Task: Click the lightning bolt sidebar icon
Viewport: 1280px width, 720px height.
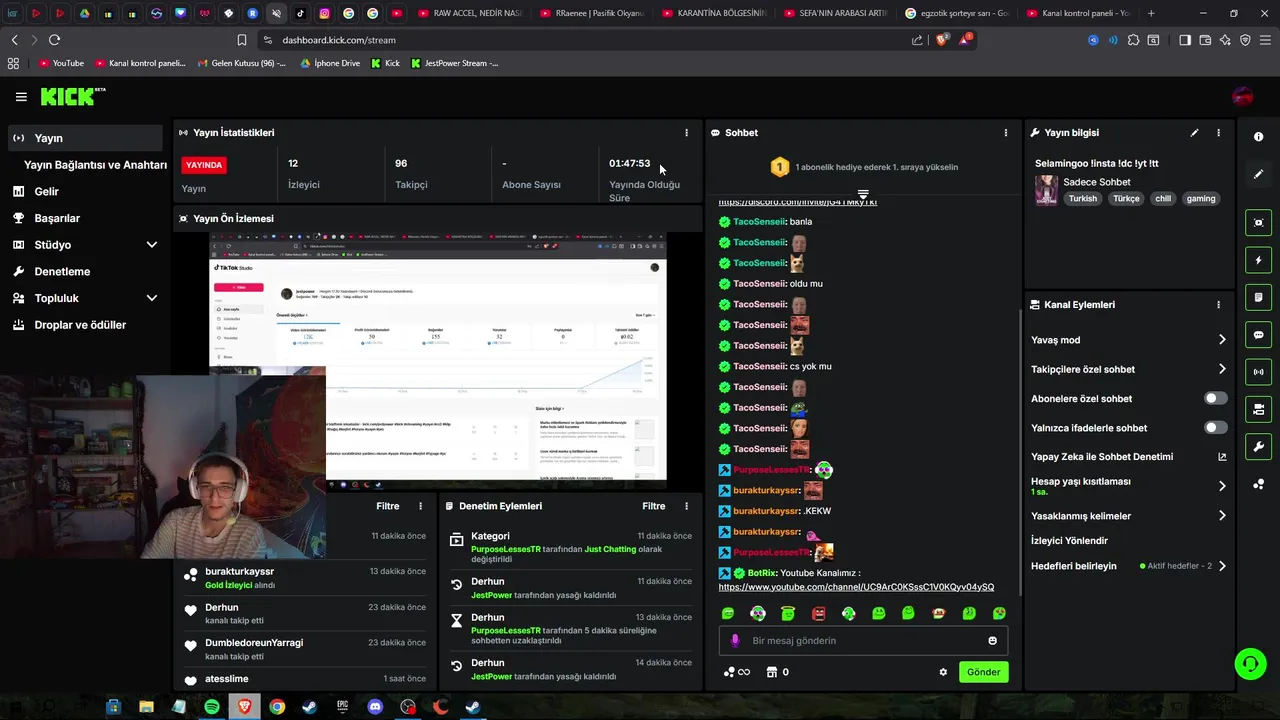Action: (1258, 260)
